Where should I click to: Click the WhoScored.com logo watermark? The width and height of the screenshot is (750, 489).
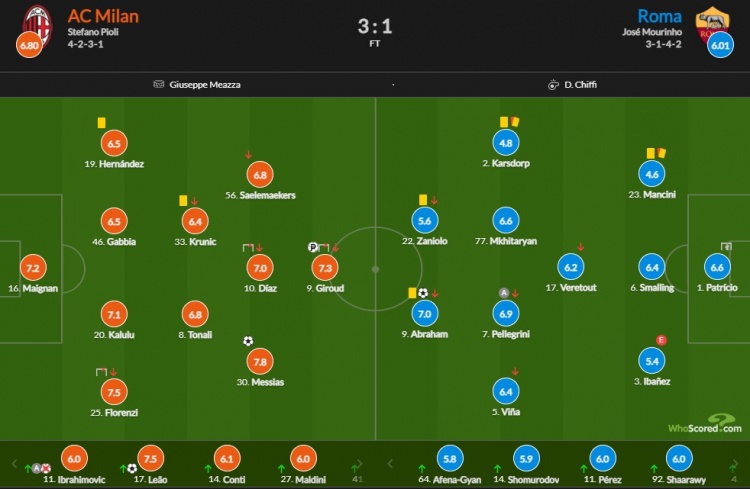pyautogui.click(x=705, y=424)
